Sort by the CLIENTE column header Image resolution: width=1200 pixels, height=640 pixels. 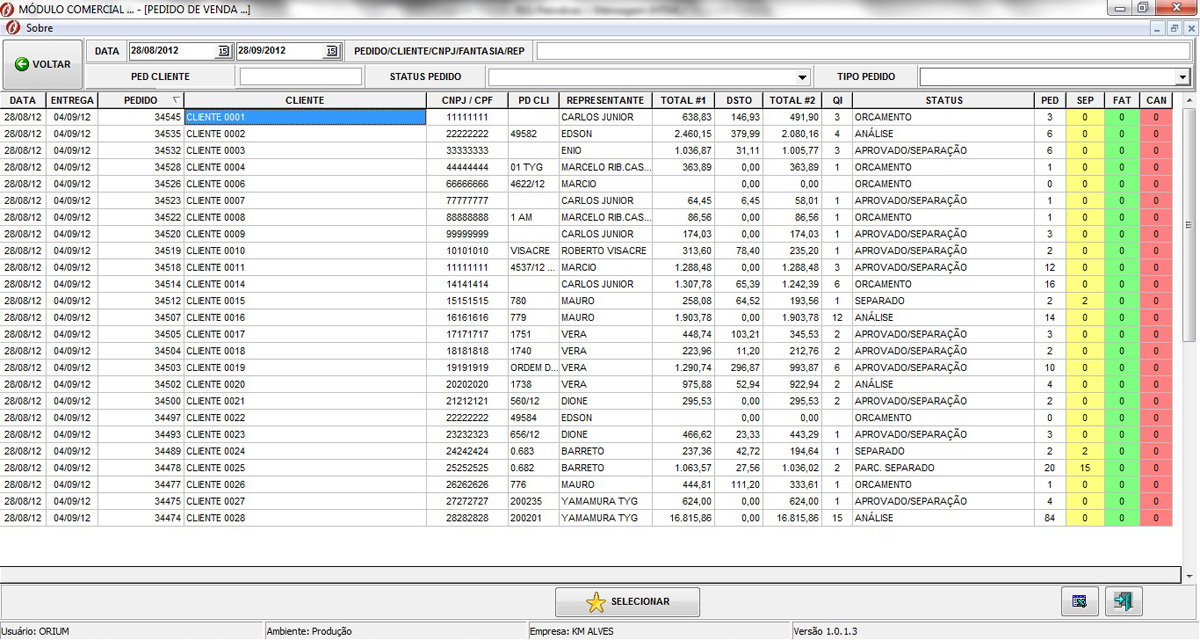304,101
